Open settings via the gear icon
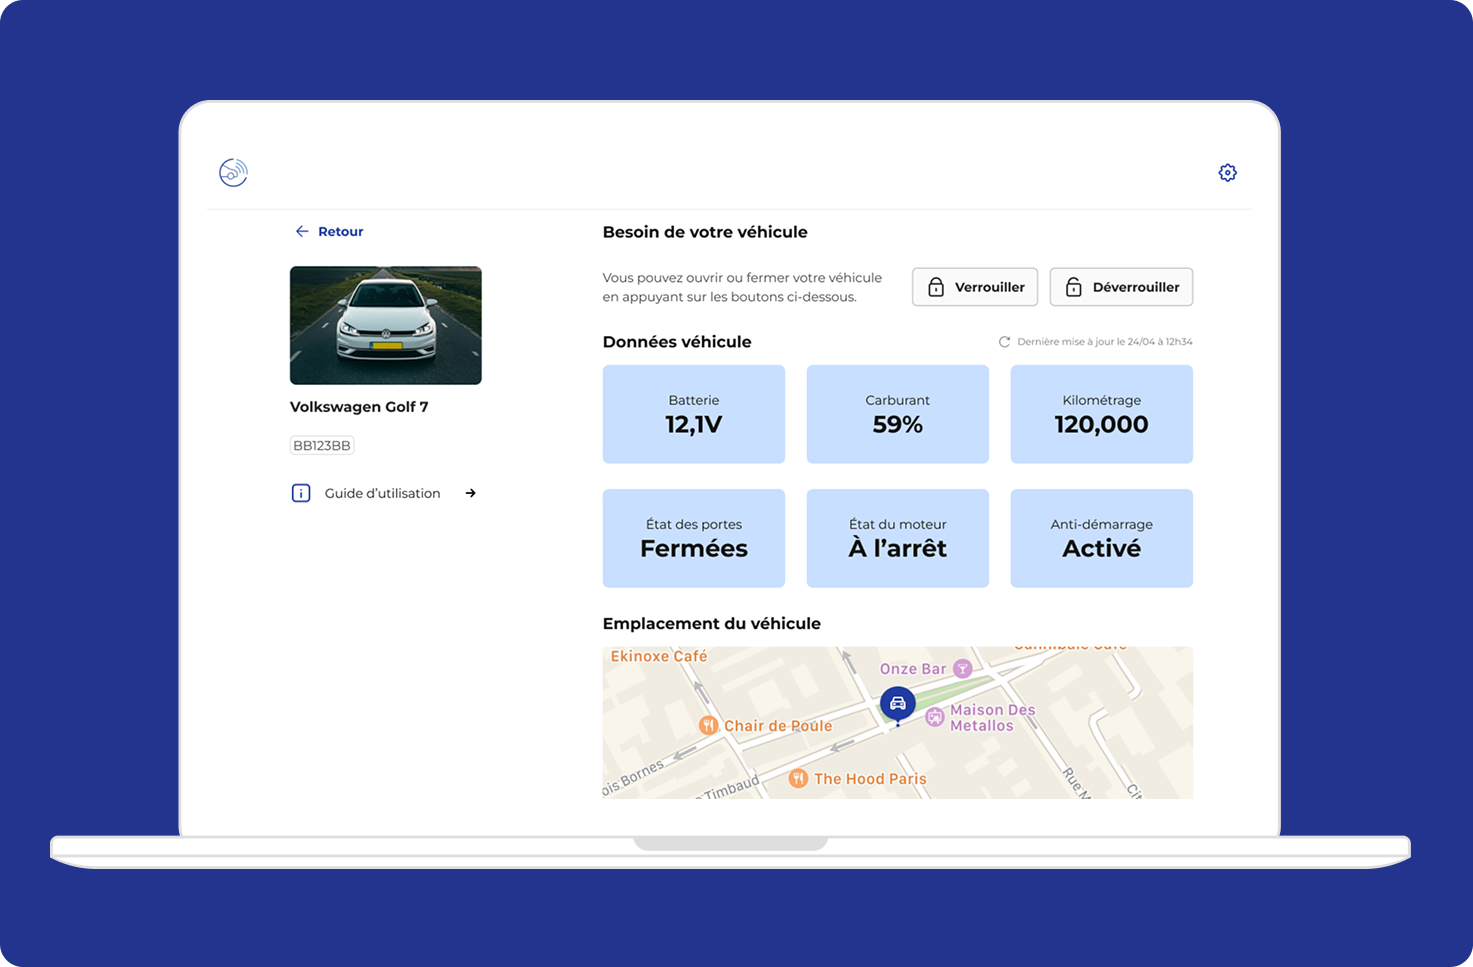This screenshot has width=1473, height=967. pyautogui.click(x=1227, y=173)
